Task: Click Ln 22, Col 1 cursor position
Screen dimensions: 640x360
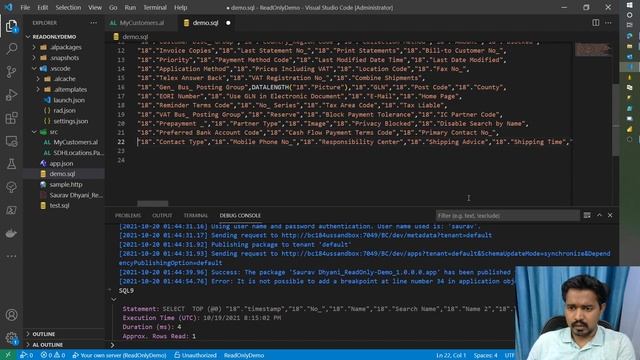Action: 451,355
